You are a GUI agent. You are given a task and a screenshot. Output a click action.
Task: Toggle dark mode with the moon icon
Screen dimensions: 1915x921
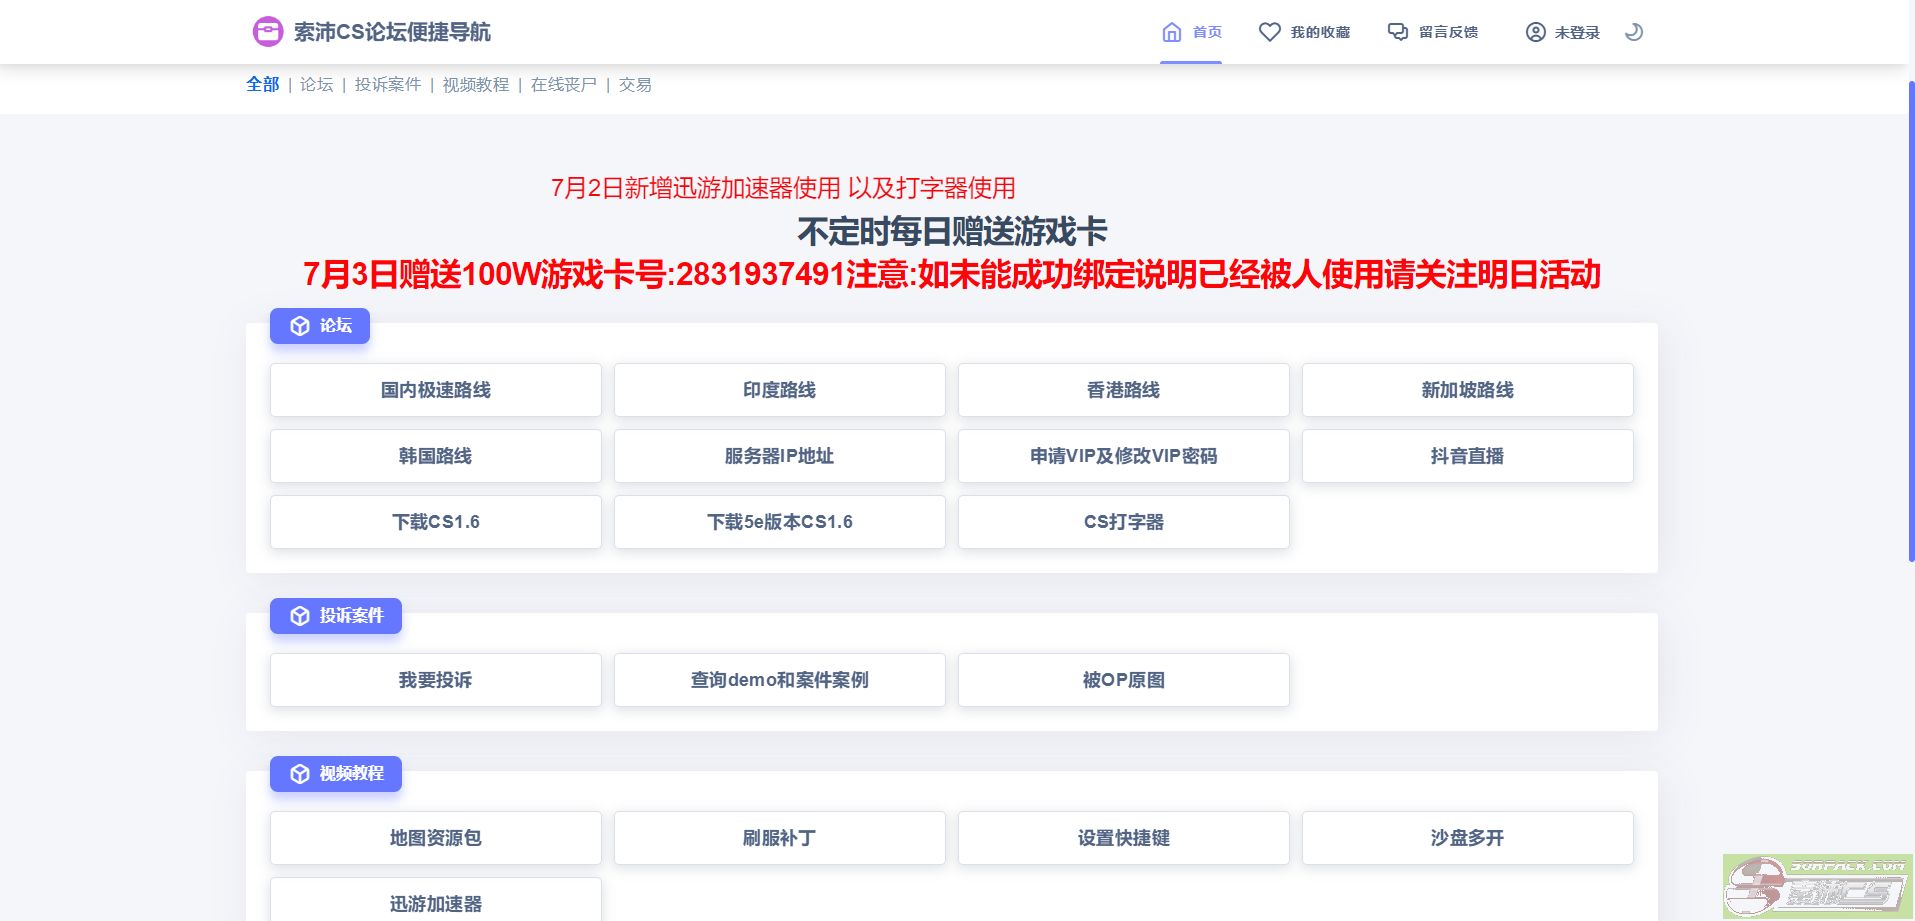(x=1634, y=32)
